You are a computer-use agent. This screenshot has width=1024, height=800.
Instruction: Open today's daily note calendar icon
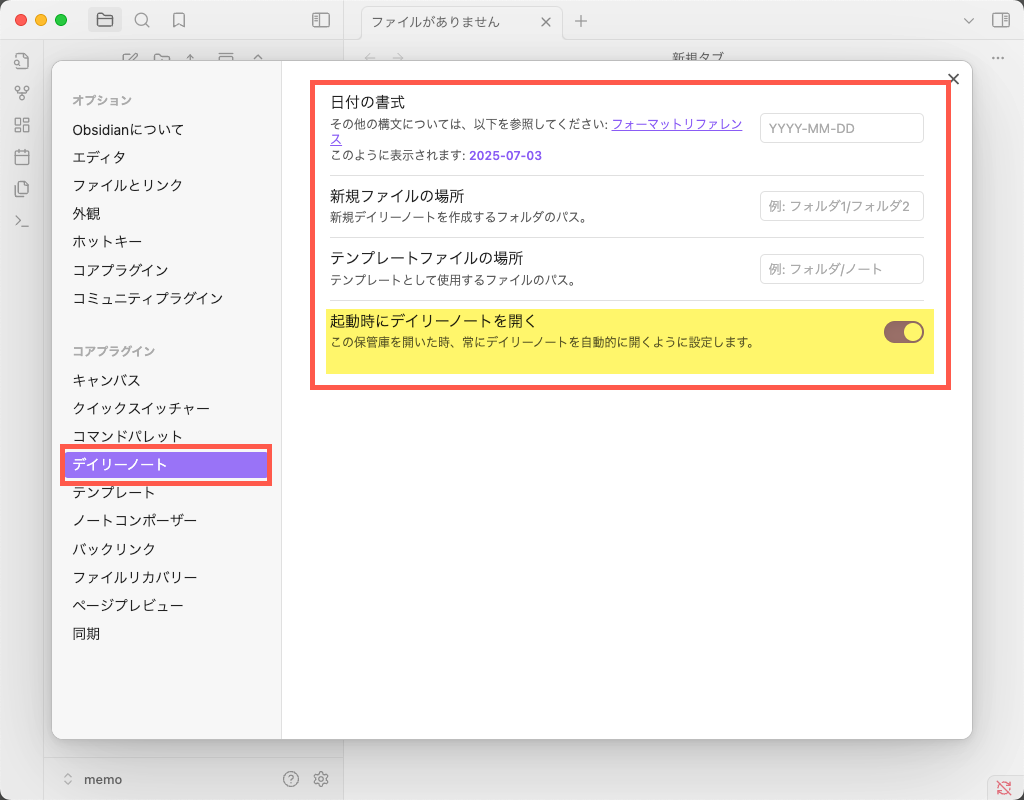(x=22, y=157)
